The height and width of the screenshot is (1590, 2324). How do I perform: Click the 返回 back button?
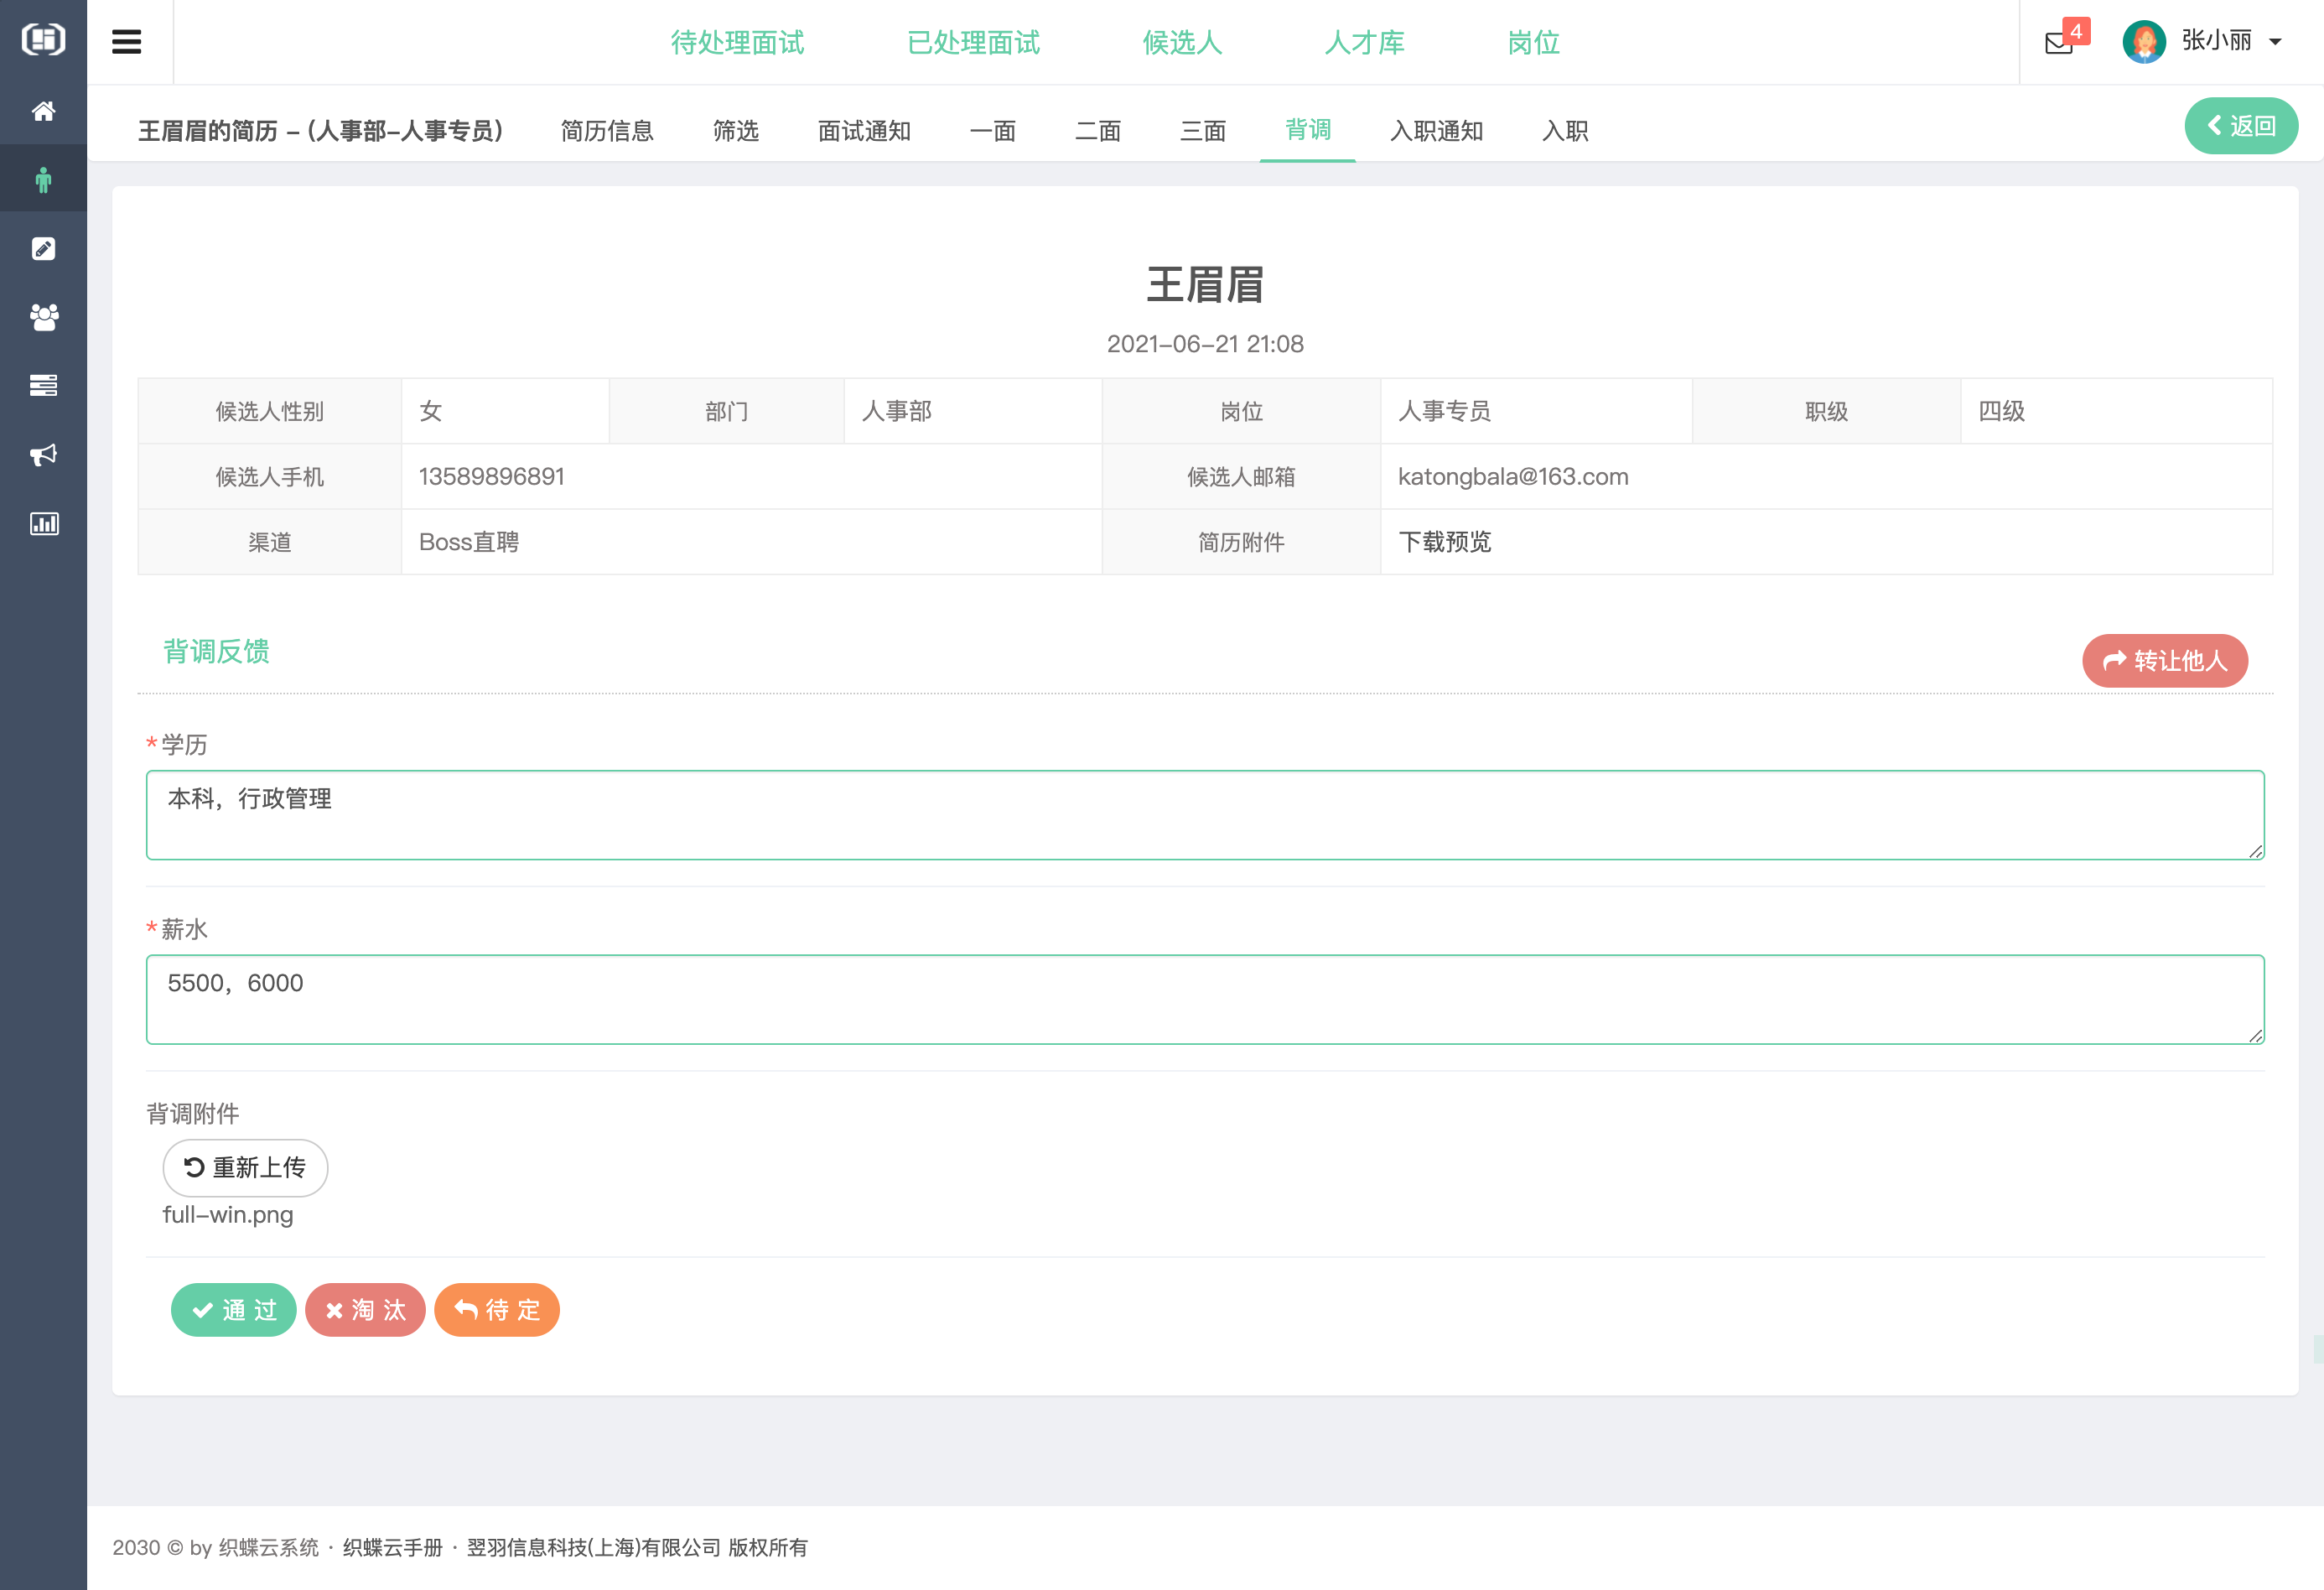2242,126
